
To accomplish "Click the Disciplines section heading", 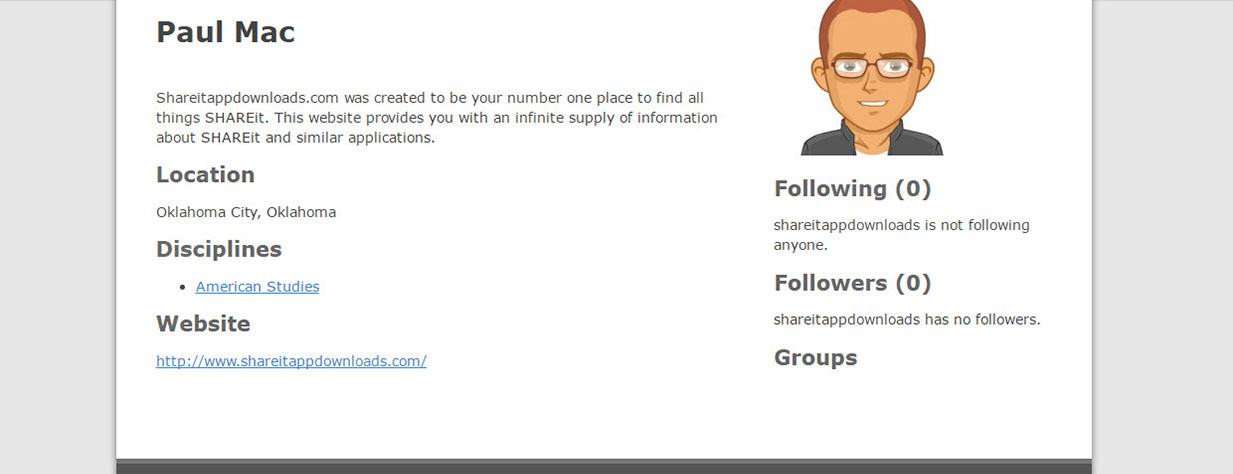I will [218, 249].
